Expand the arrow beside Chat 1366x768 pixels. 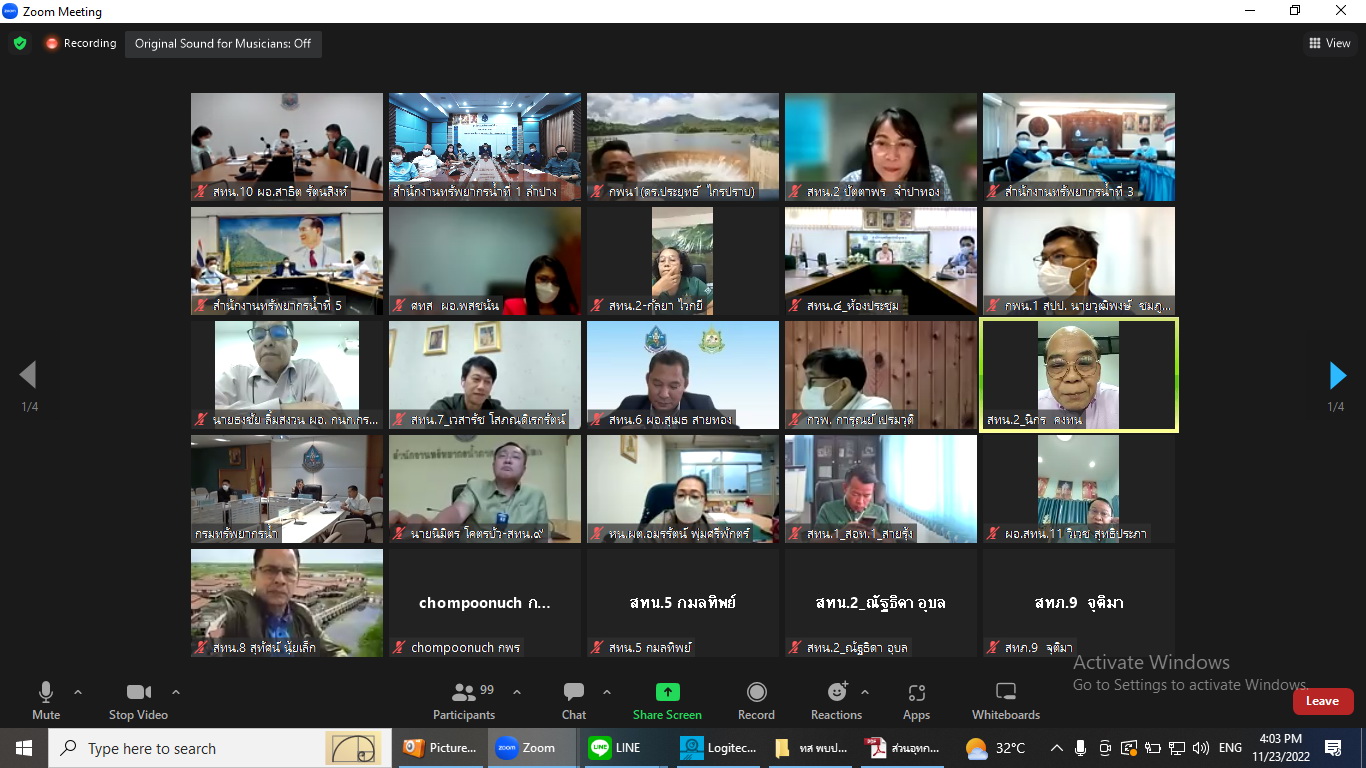607,692
